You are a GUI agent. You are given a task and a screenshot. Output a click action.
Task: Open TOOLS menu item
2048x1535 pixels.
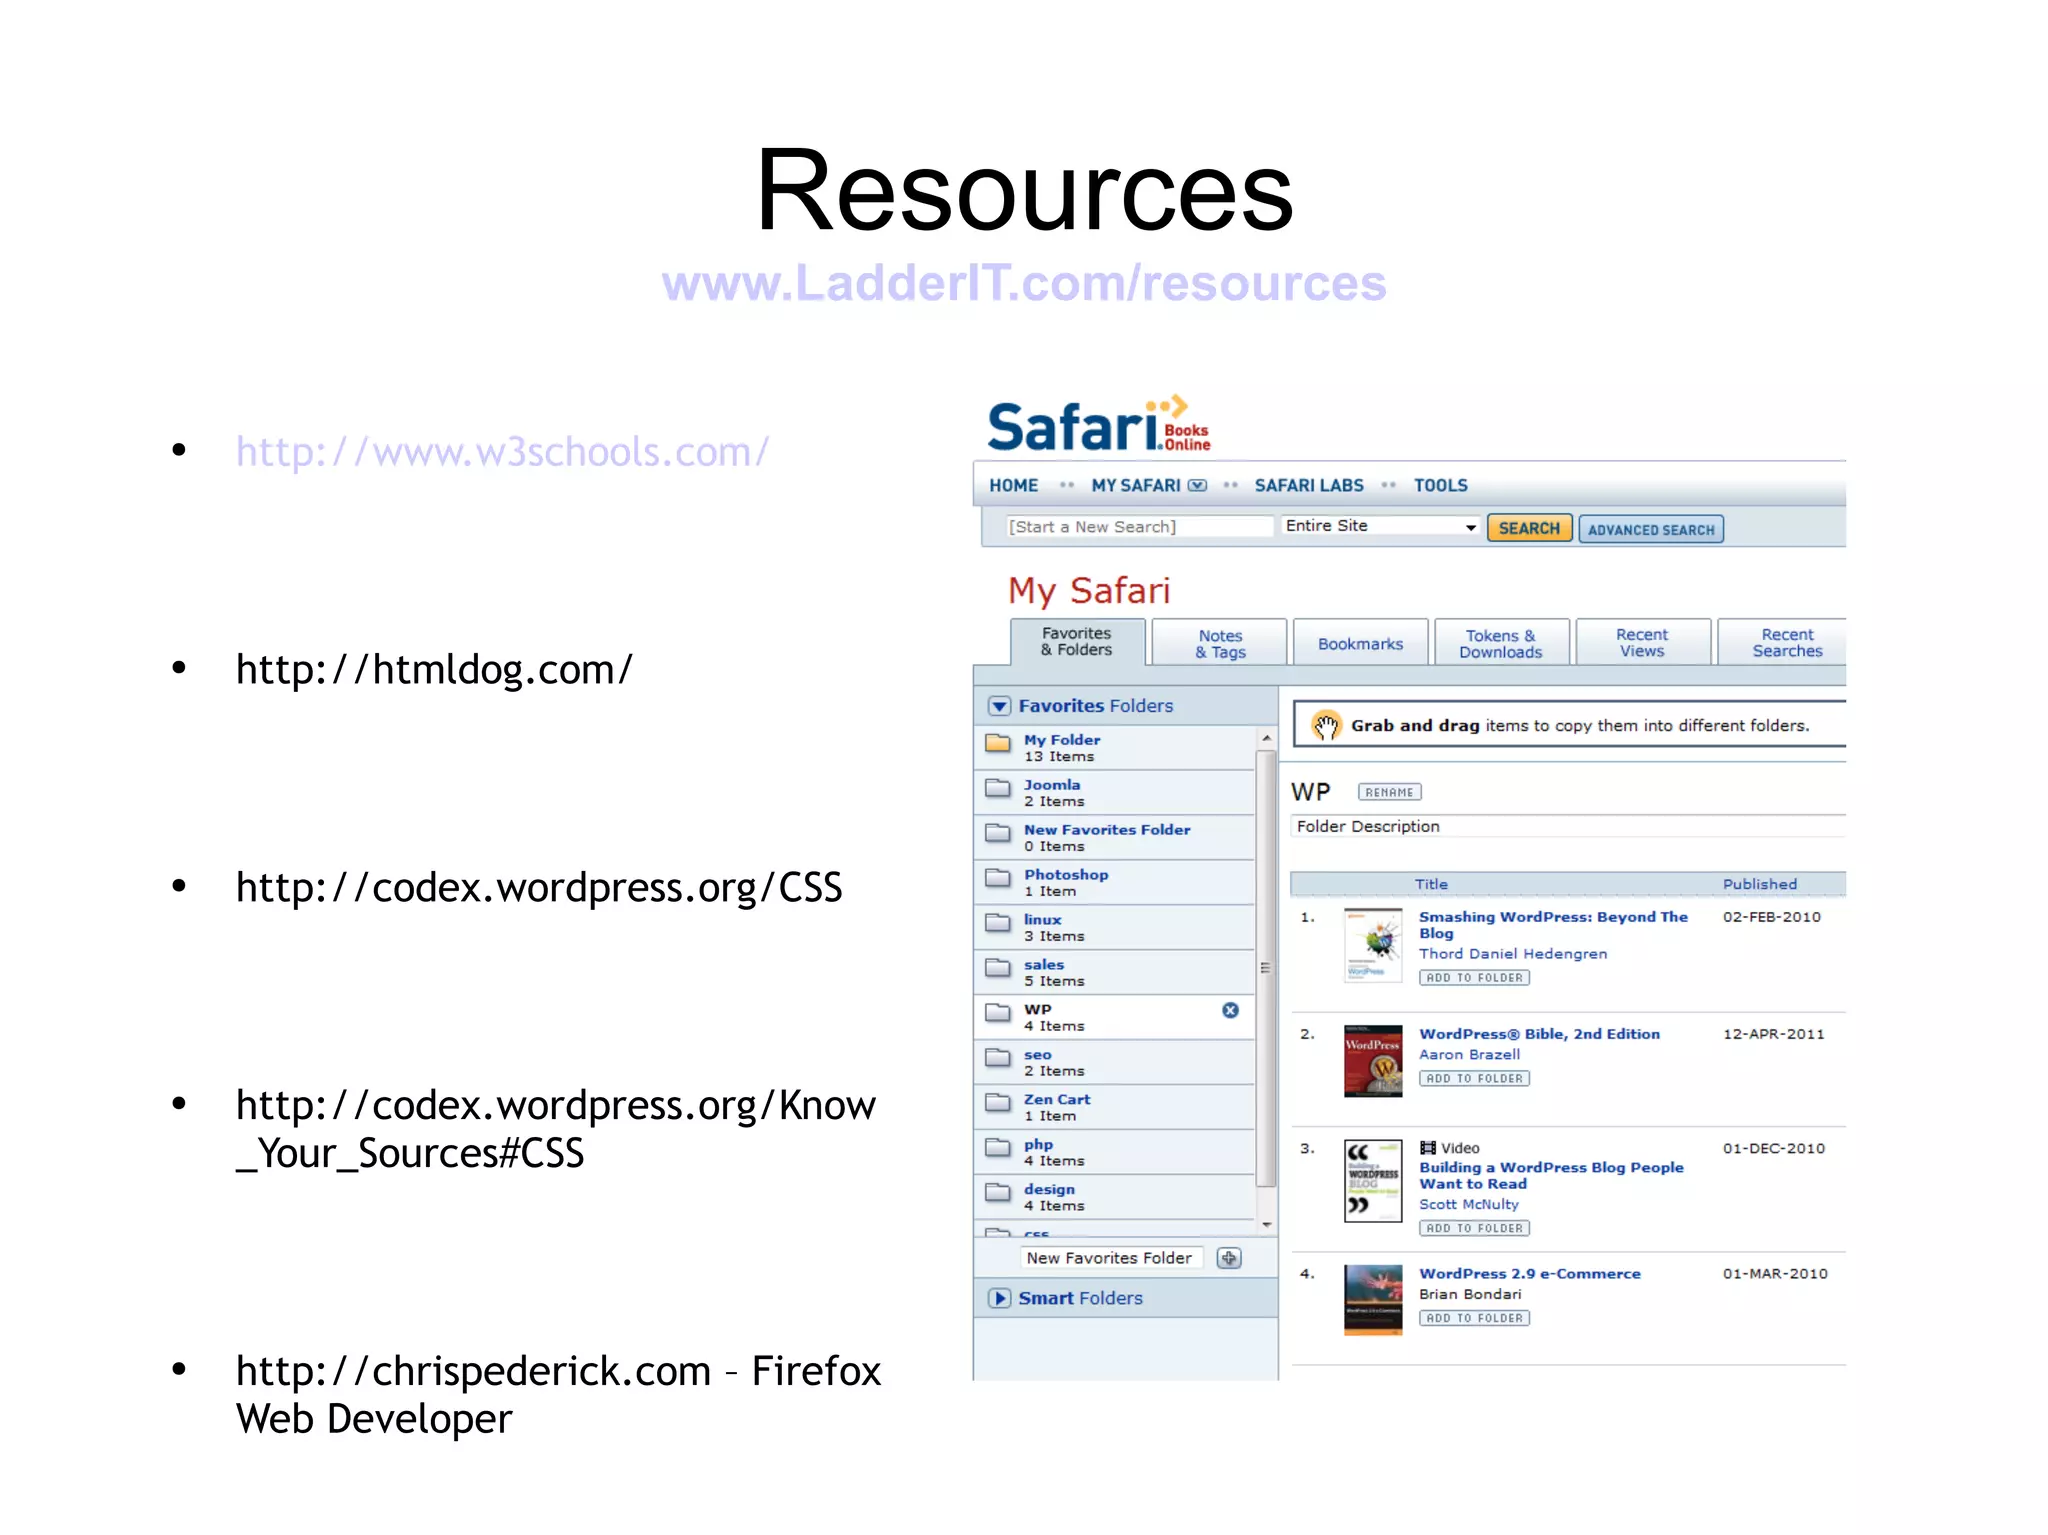tap(1440, 485)
